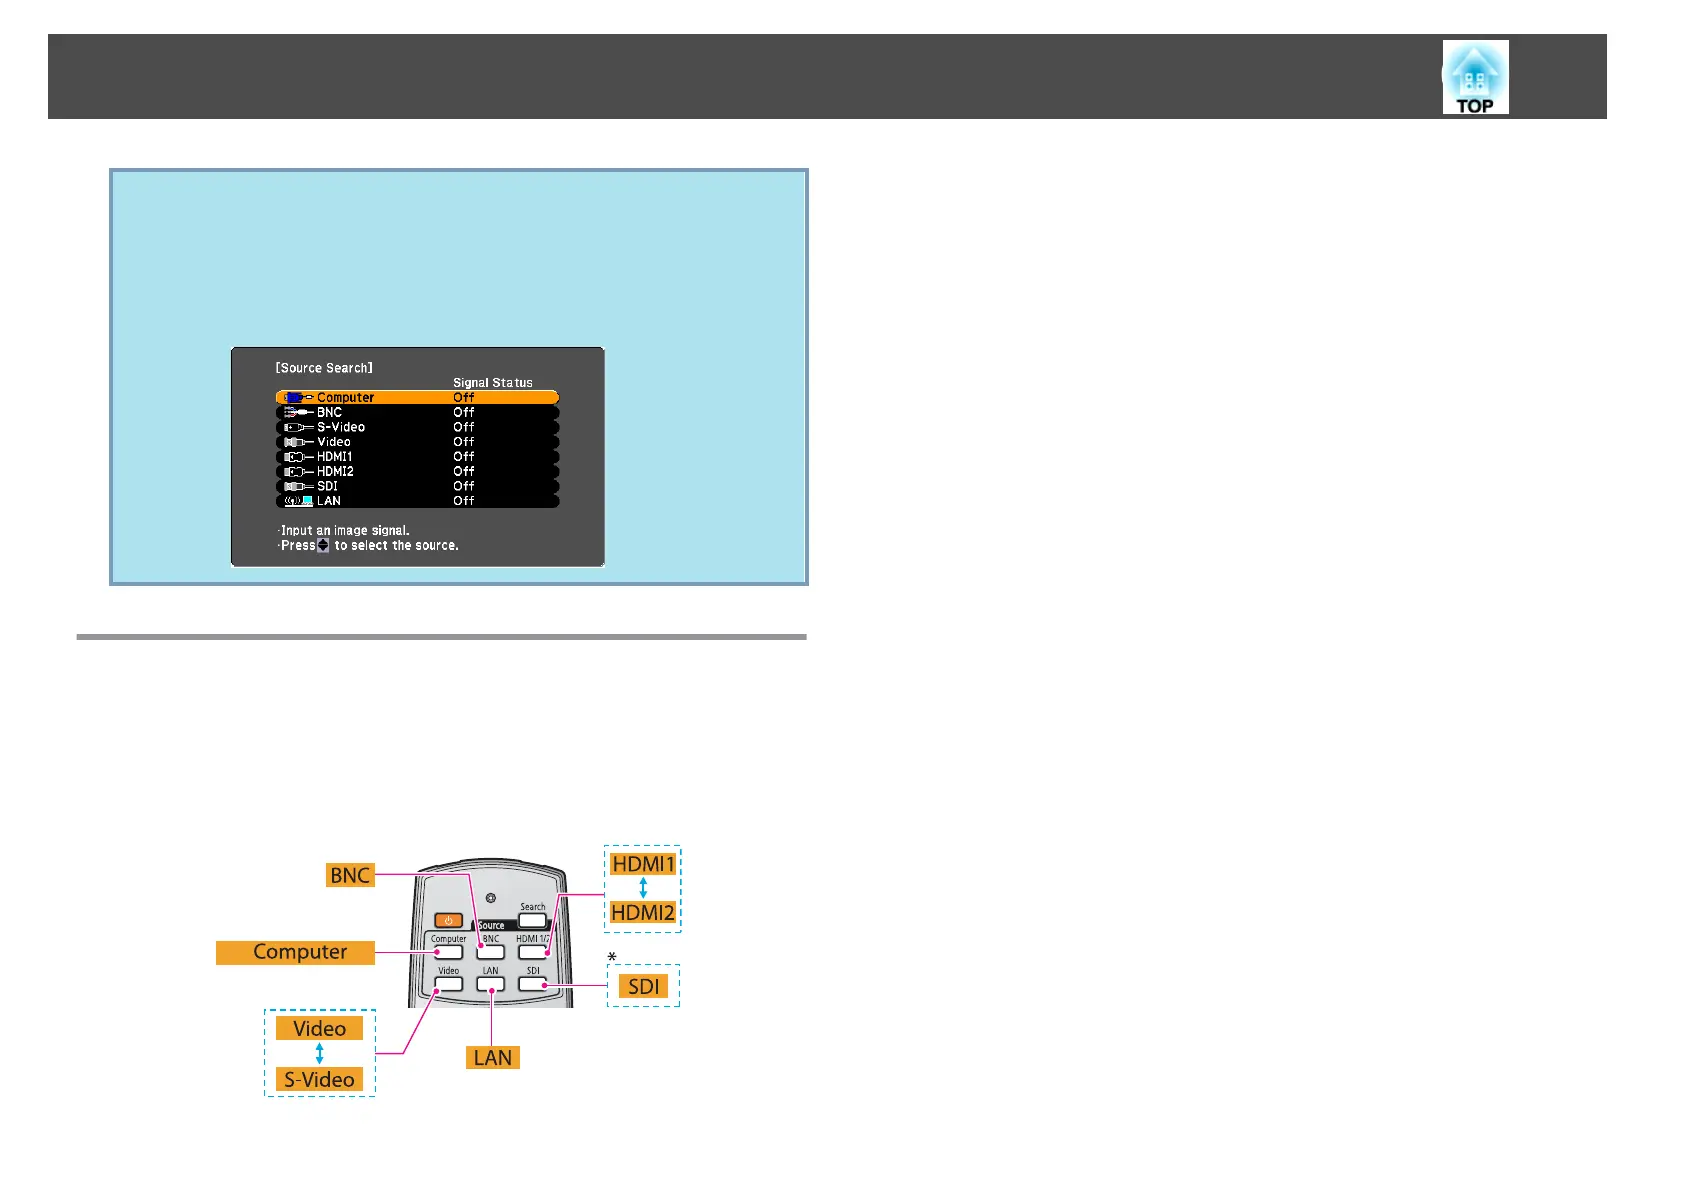1684x1190 pixels.
Task: Choose the S-Video entry in the Source Search list
Action: click(x=417, y=427)
